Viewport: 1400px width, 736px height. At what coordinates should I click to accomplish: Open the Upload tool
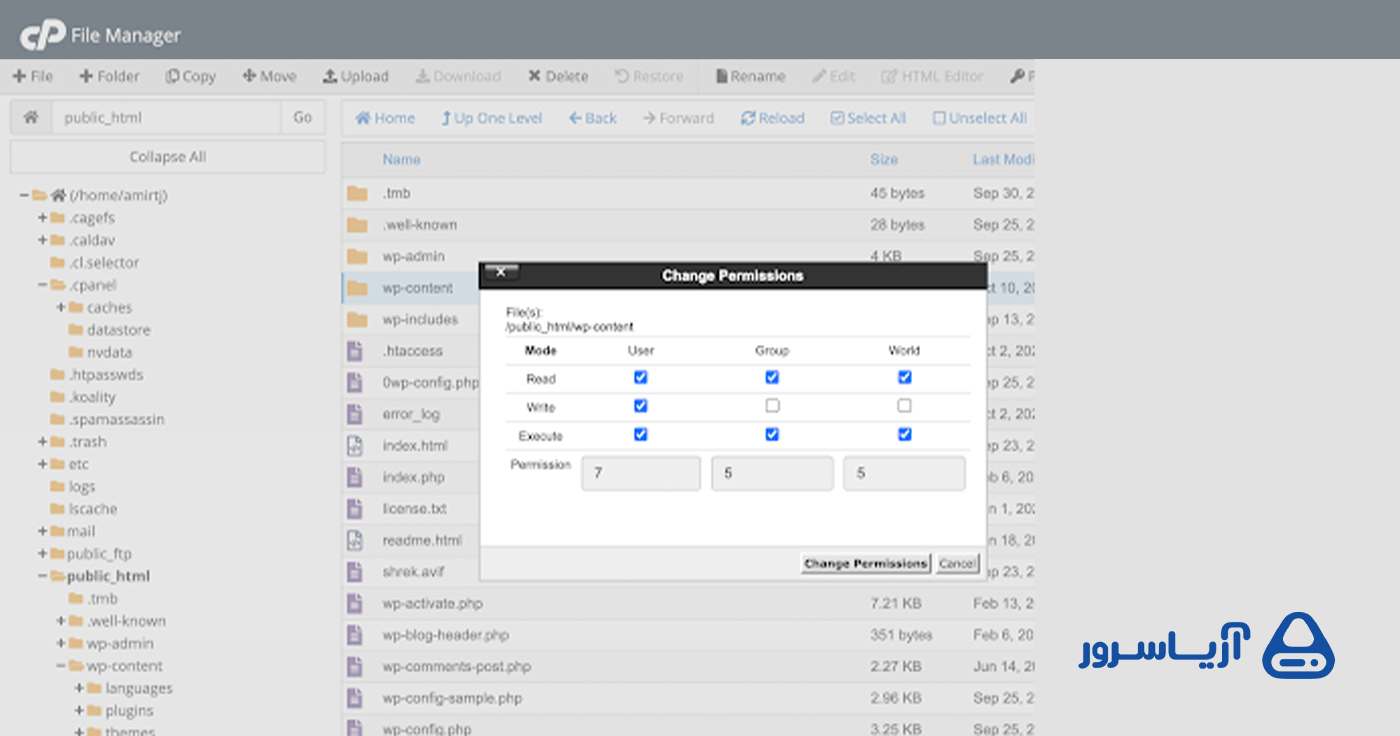[355, 76]
